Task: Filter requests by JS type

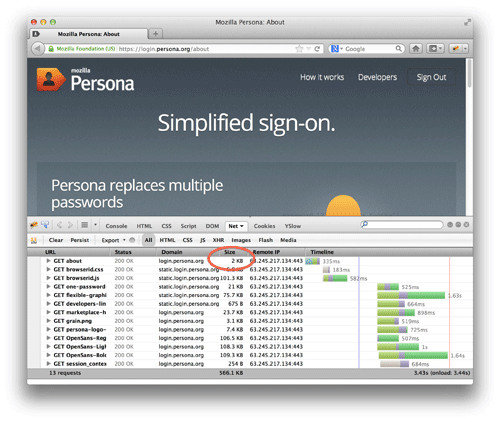Action: click(x=202, y=240)
